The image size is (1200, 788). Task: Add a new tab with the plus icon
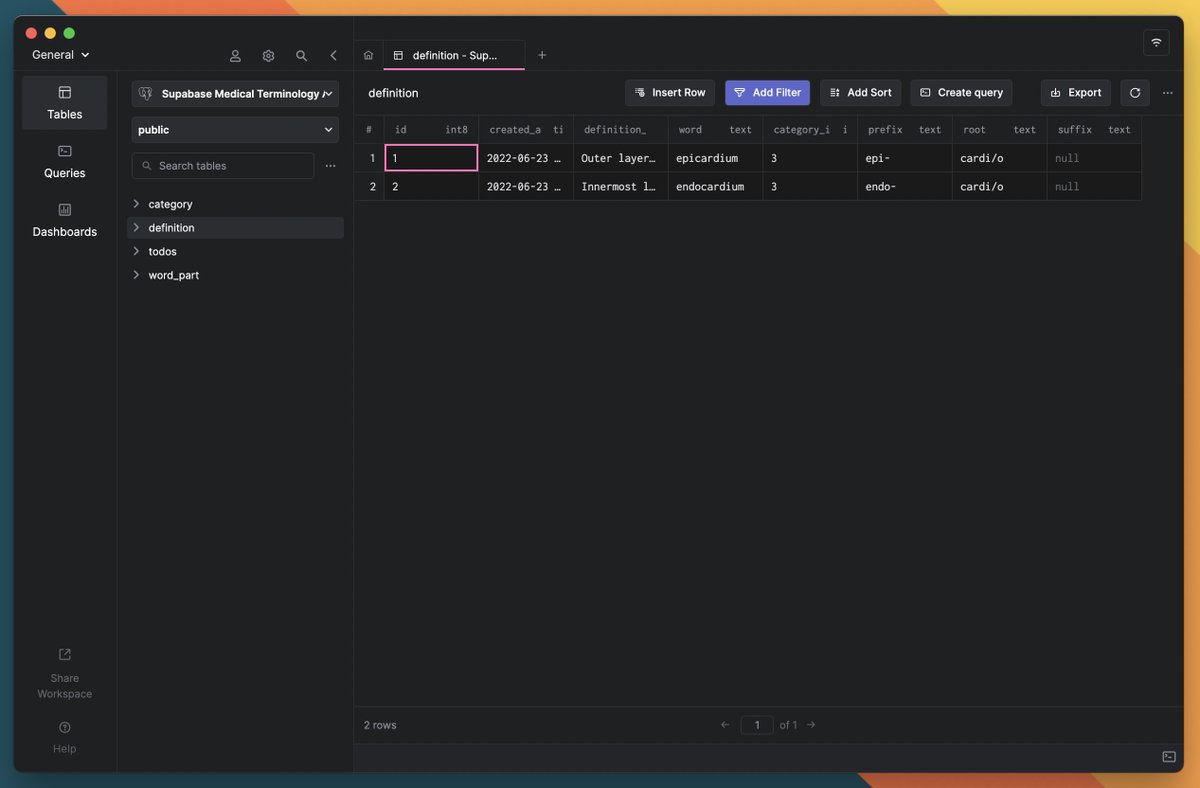[x=542, y=55]
